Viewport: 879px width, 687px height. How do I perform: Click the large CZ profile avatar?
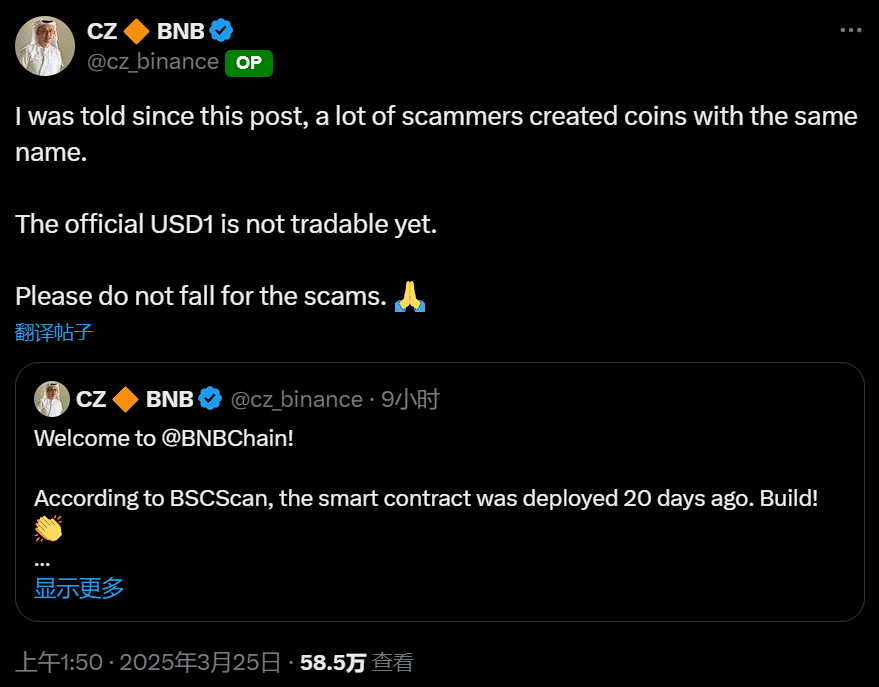click(44, 46)
